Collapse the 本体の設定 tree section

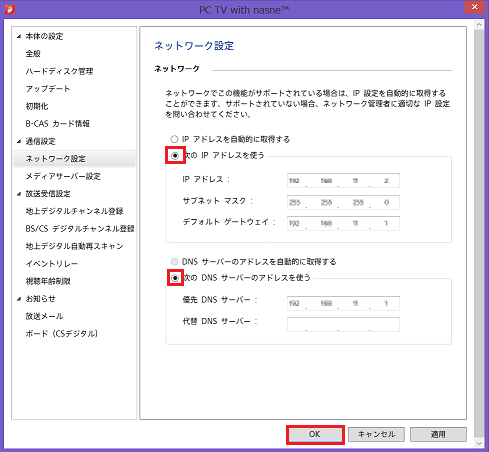click(x=19, y=36)
